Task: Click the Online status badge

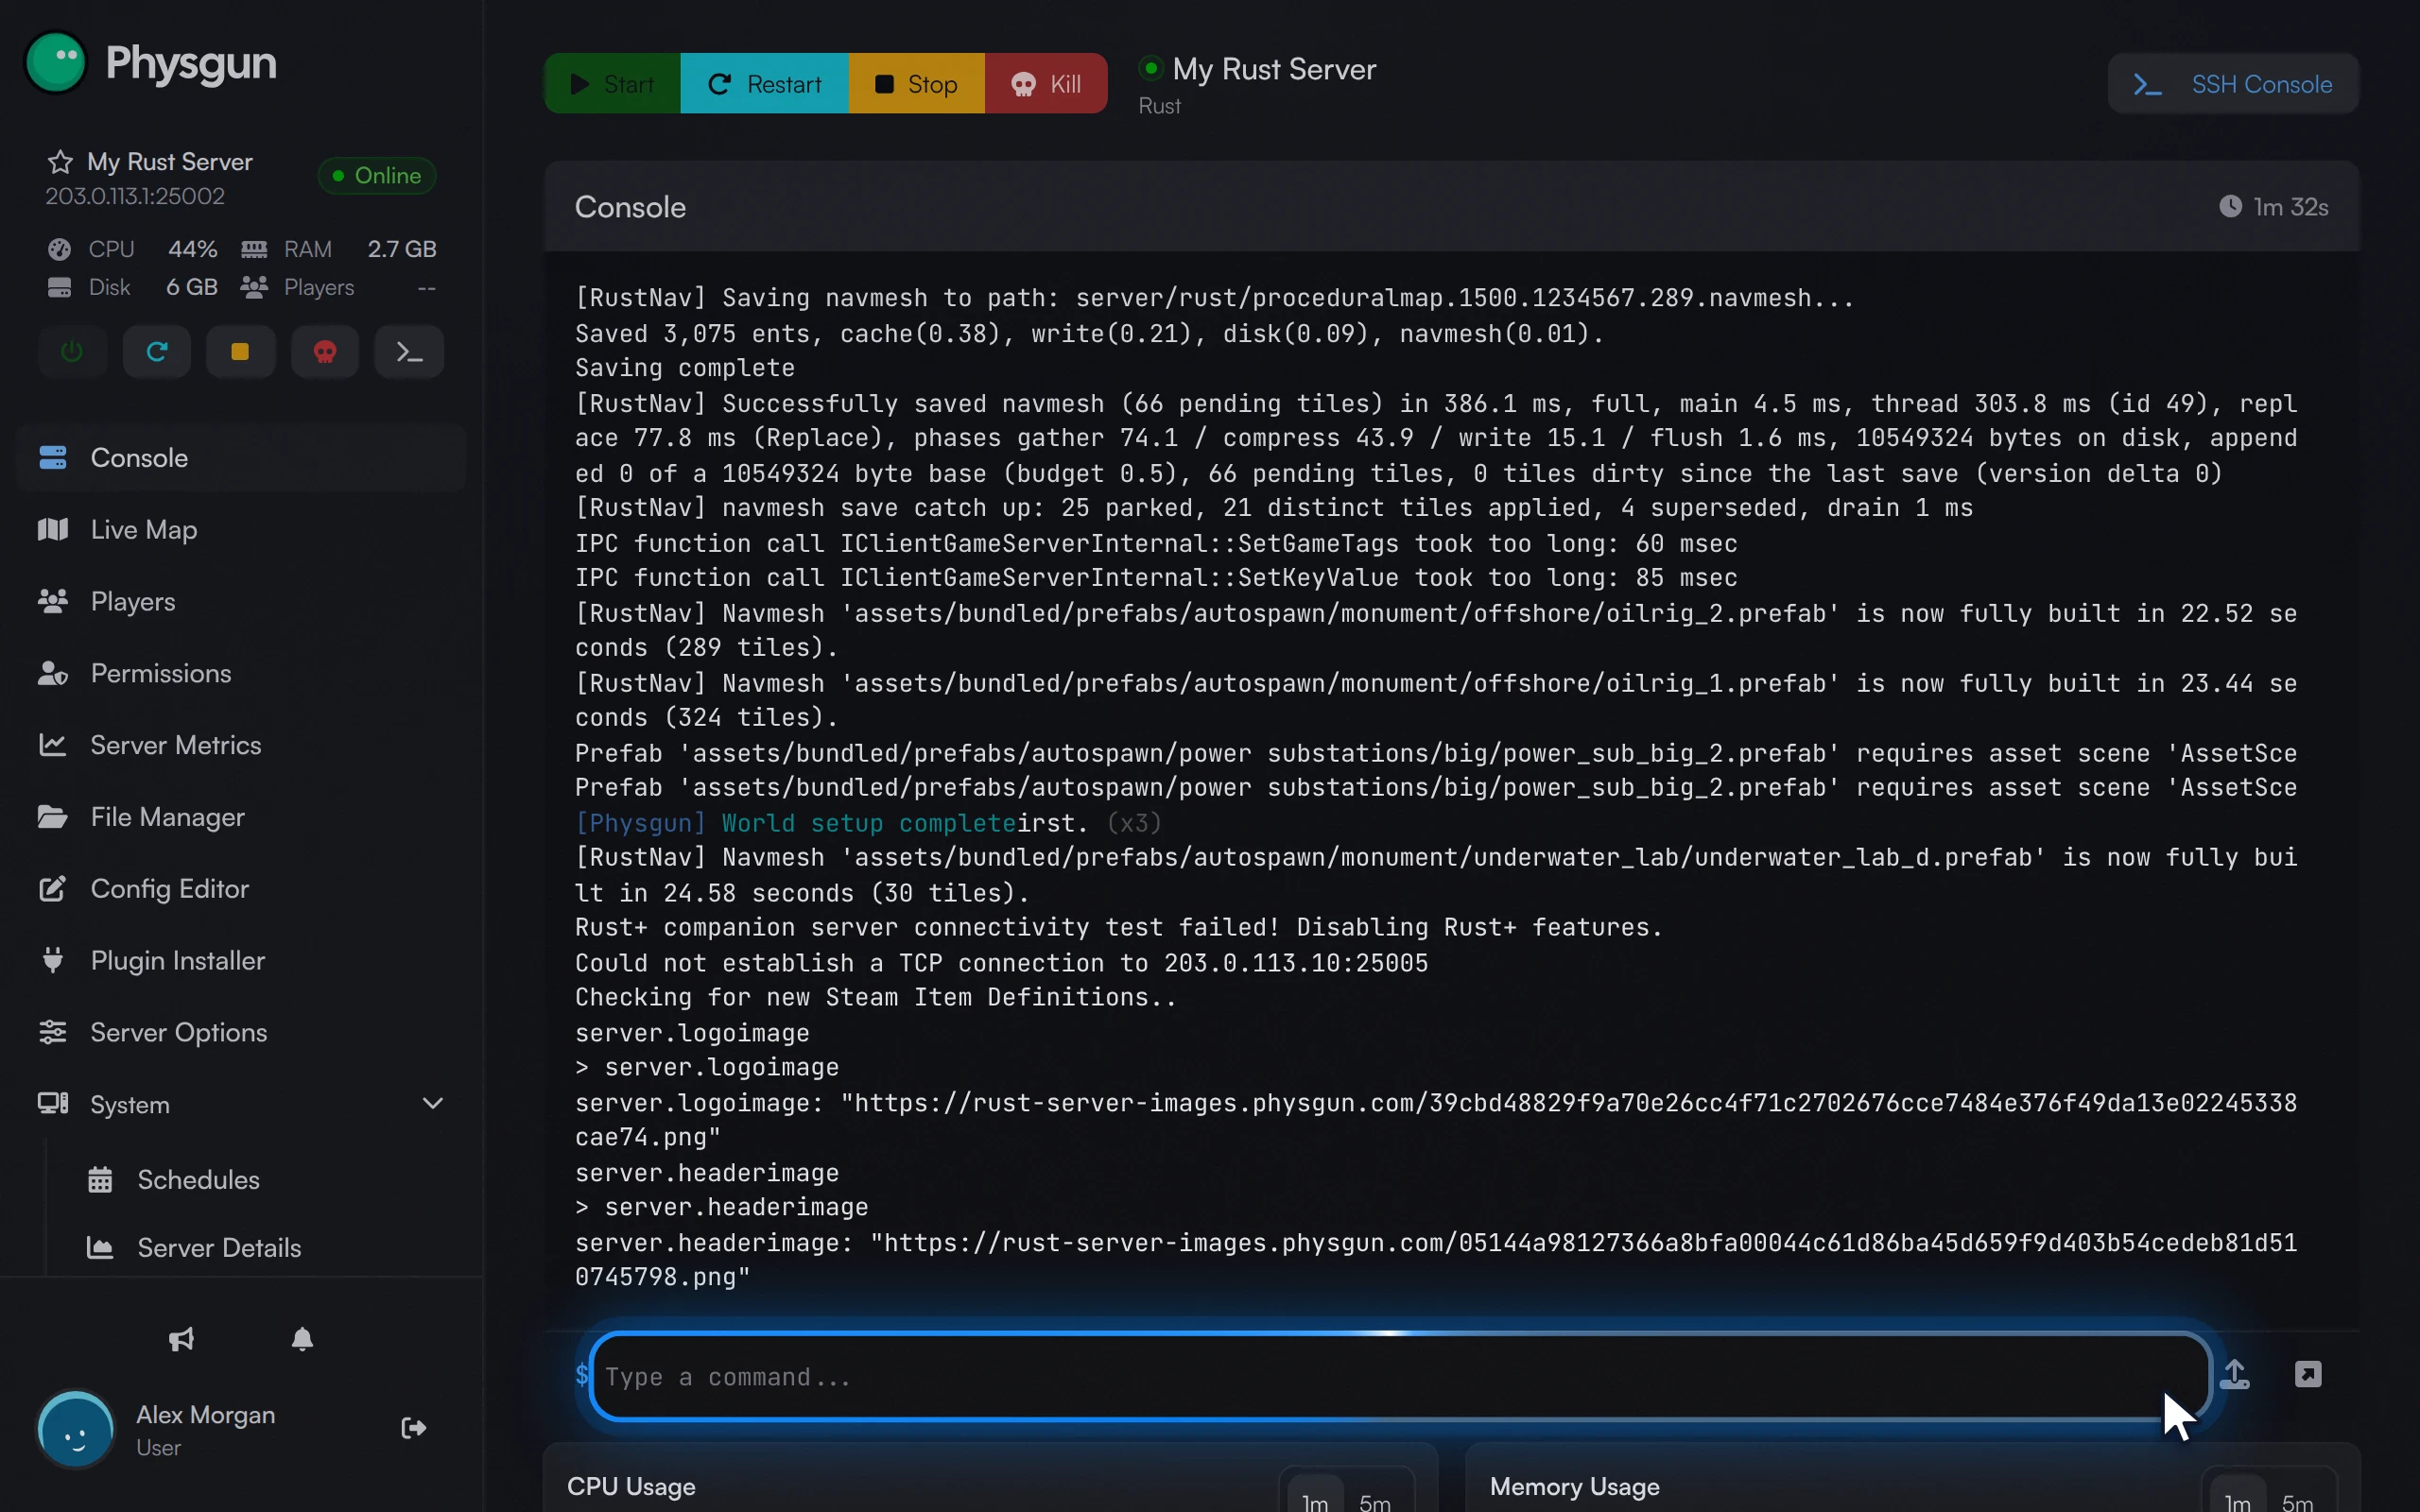Action: [x=377, y=176]
